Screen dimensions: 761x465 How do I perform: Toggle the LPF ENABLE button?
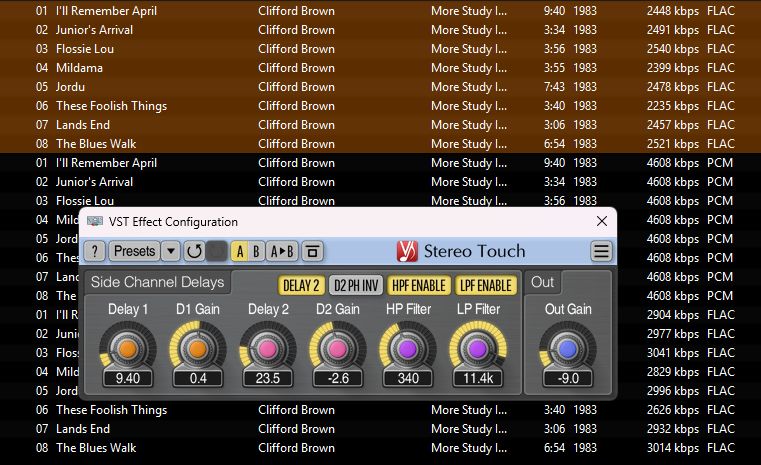click(x=486, y=286)
